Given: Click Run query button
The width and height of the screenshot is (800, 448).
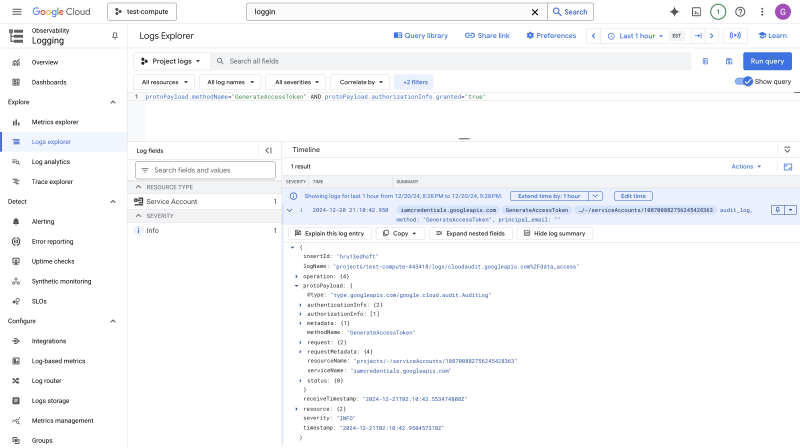Looking at the screenshot, I should point(767,61).
